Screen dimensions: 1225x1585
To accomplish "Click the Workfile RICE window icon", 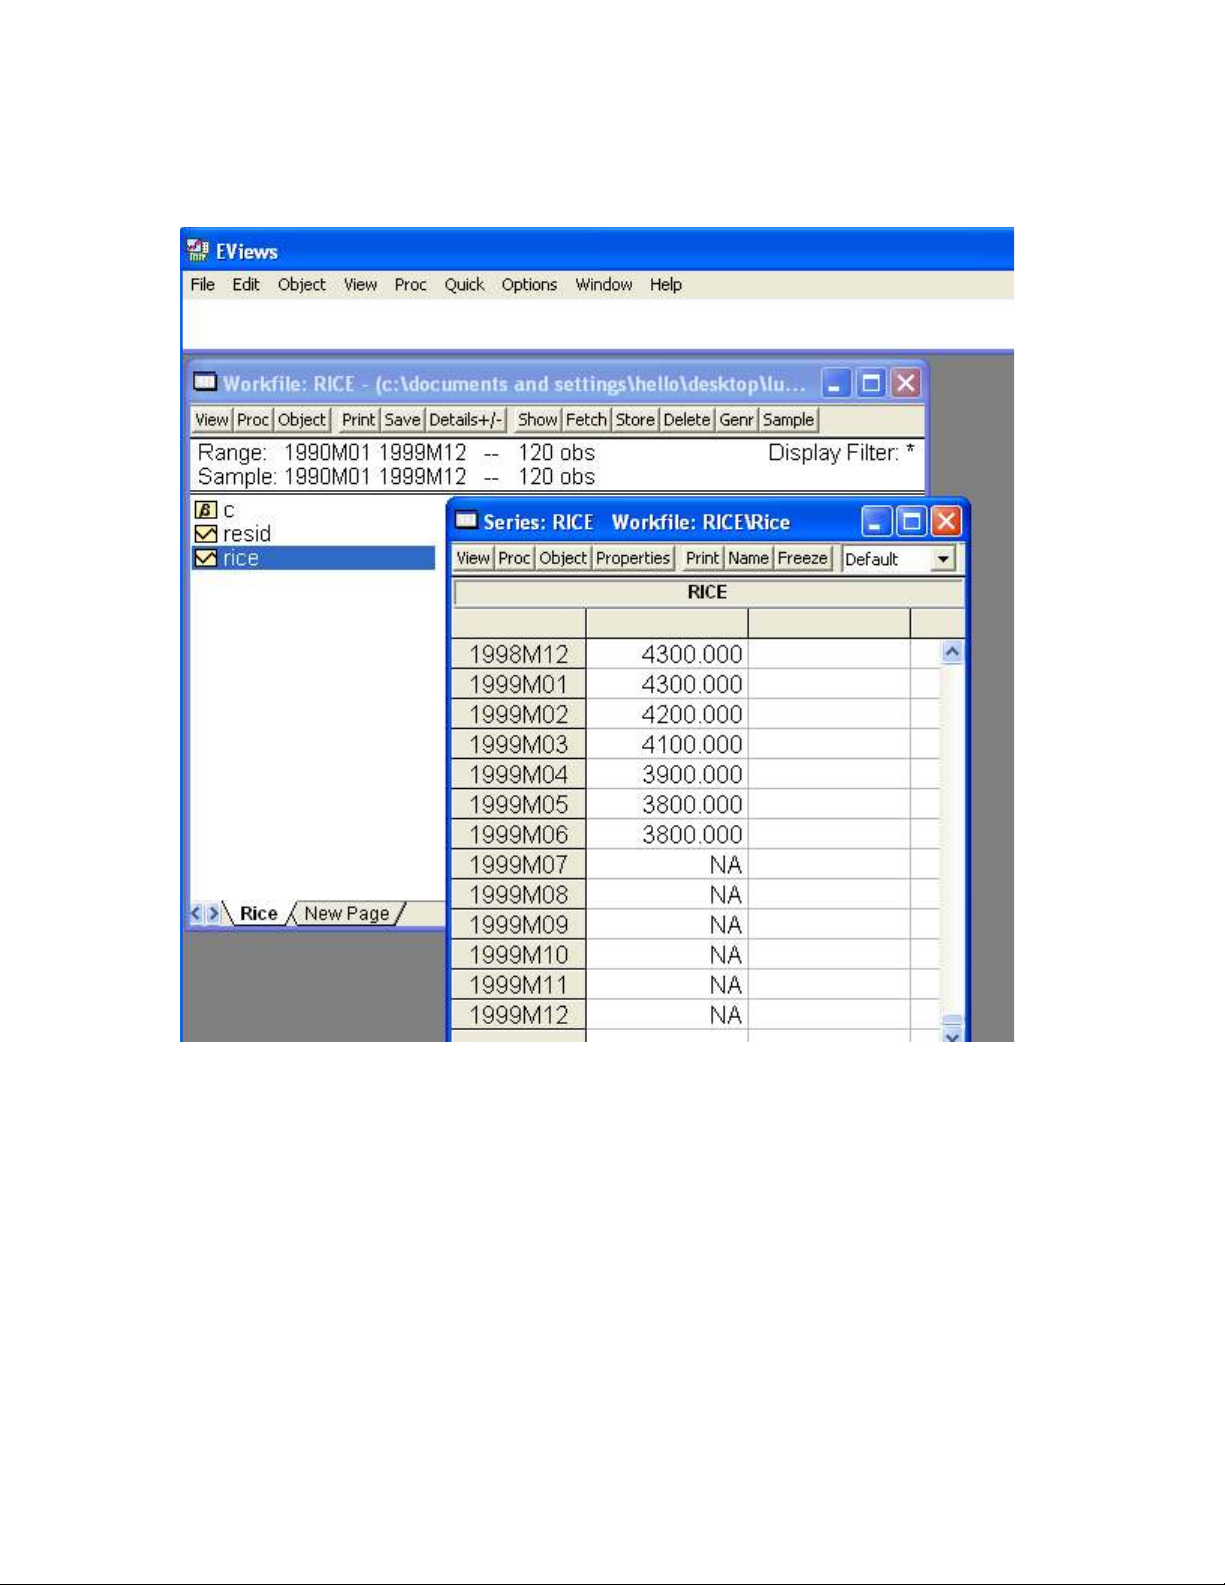I will pyautogui.click(x=205, y=382).
